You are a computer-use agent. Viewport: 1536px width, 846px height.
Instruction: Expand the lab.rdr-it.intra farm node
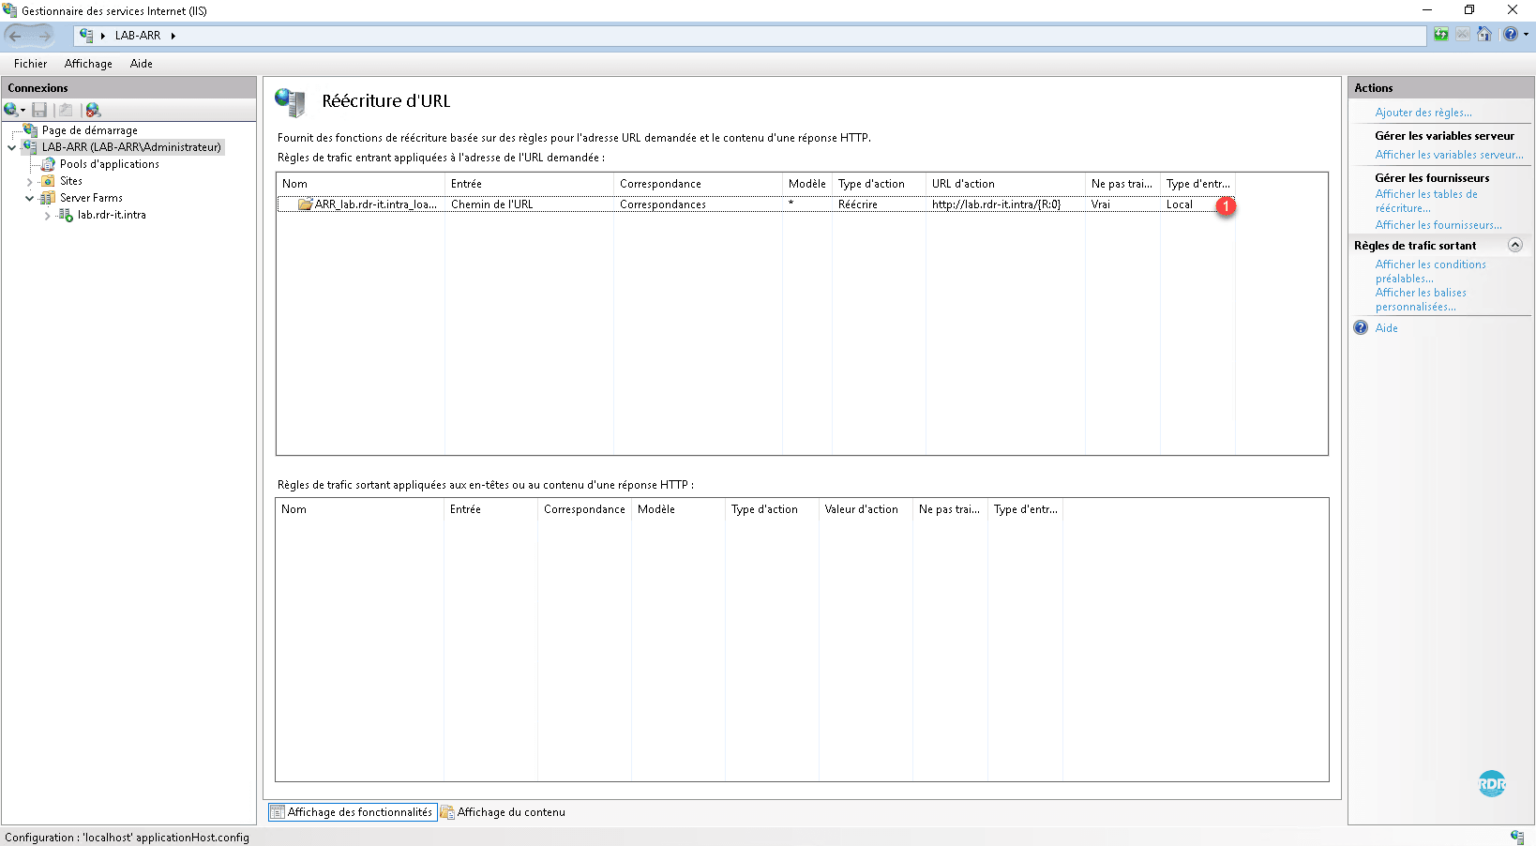click(x=48, y=215)
